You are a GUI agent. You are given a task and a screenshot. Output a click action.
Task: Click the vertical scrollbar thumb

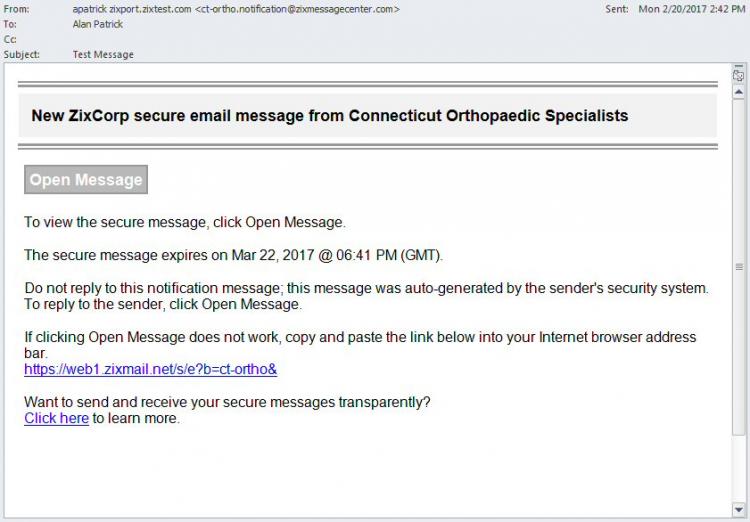click(x=739, y=267)
